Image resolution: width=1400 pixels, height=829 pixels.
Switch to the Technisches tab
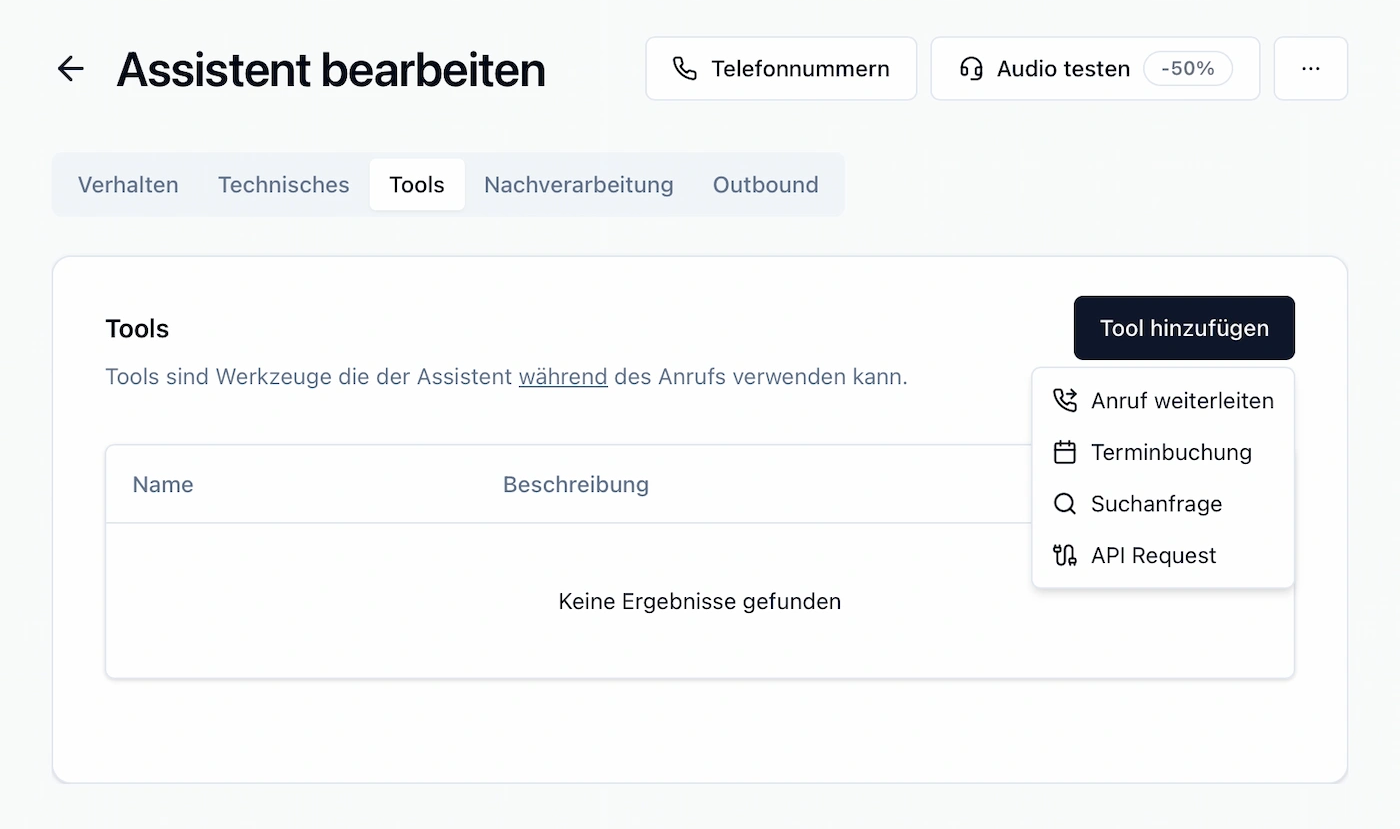tap(283, 184)
